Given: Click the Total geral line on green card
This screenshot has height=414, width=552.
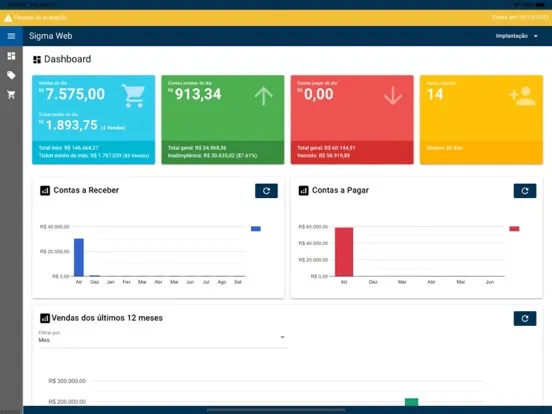Looking at the screenshot, I should point(197,148).
